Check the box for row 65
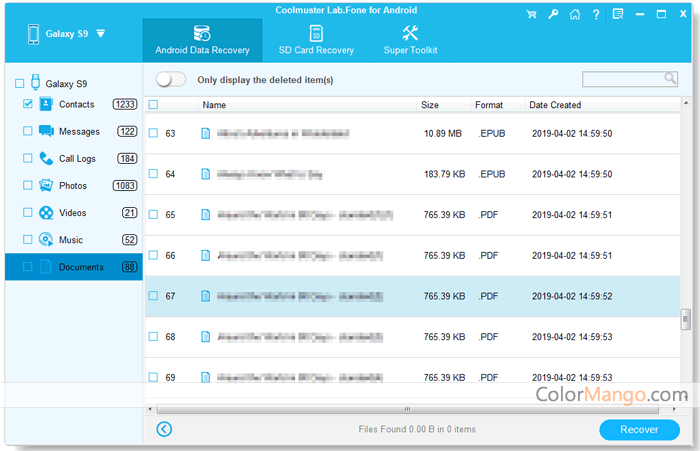 pyautogui.click(x=153, y=215)
